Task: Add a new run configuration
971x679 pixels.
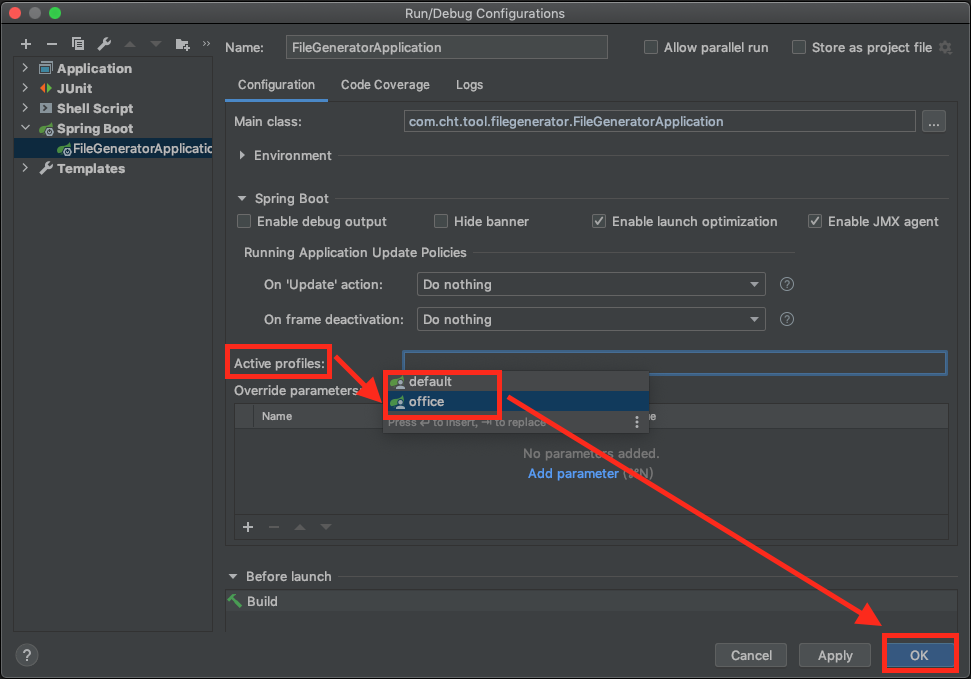Action: tap(25, 44)
